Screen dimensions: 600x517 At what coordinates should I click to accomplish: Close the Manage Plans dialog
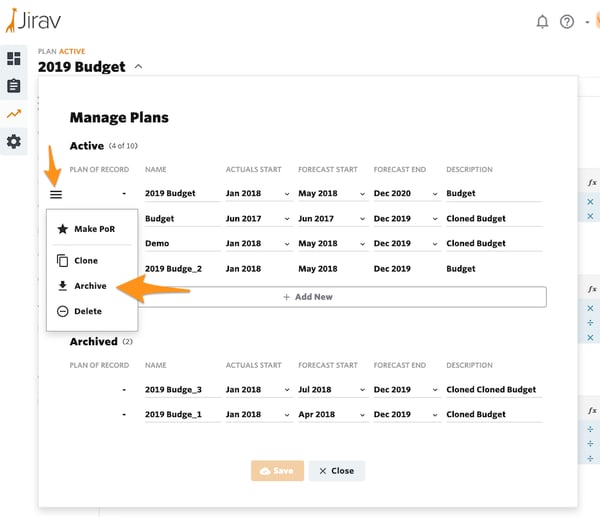[x=337, y=471]
